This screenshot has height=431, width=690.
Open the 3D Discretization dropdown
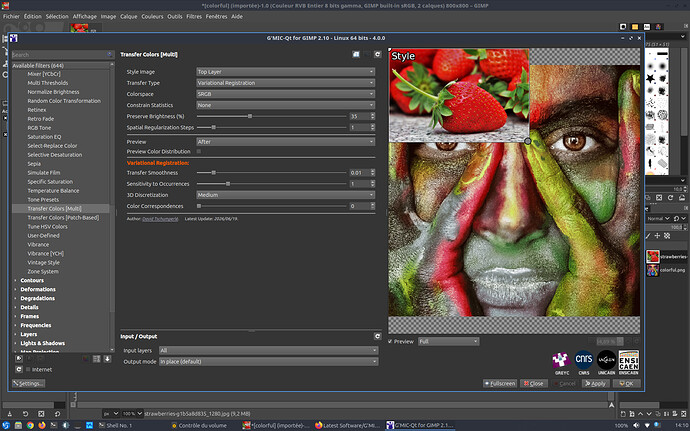click(x=286, y=195)
